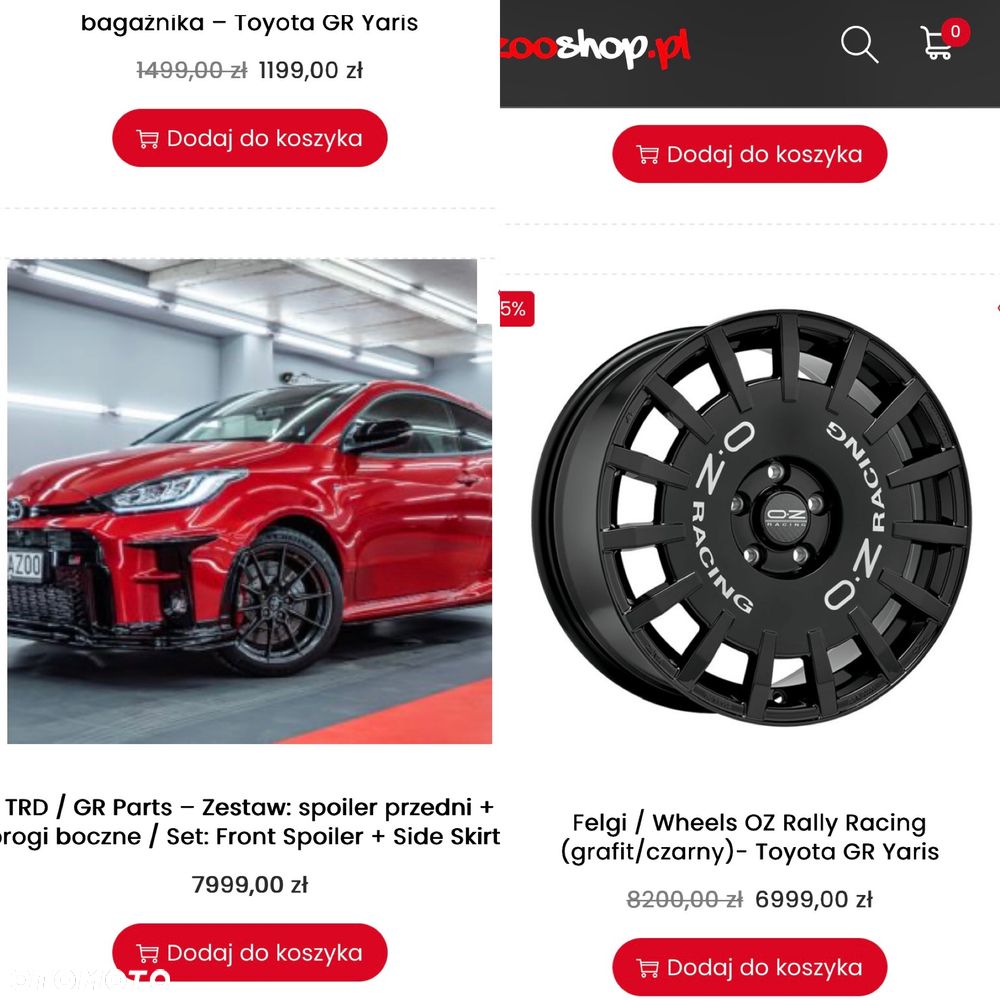Viewport: 1000px width, 1000px height.
Task: Add TRD GR Parts spoiler set to cart
Action: (250, 952)
